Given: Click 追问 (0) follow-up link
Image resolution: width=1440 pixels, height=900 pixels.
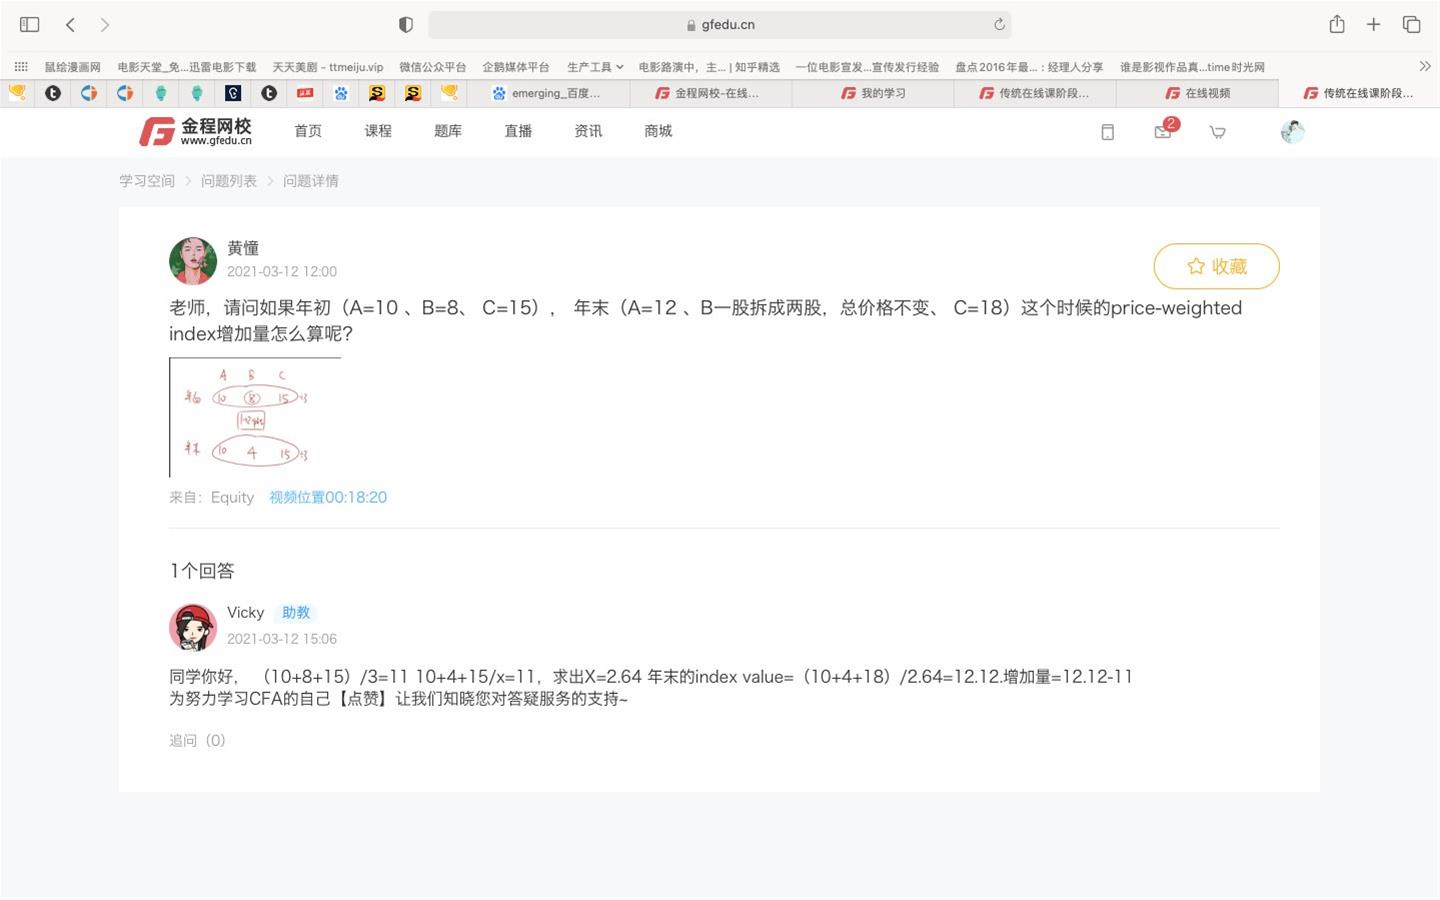Looking at the screenshot, I should click(x=197, y=740).
